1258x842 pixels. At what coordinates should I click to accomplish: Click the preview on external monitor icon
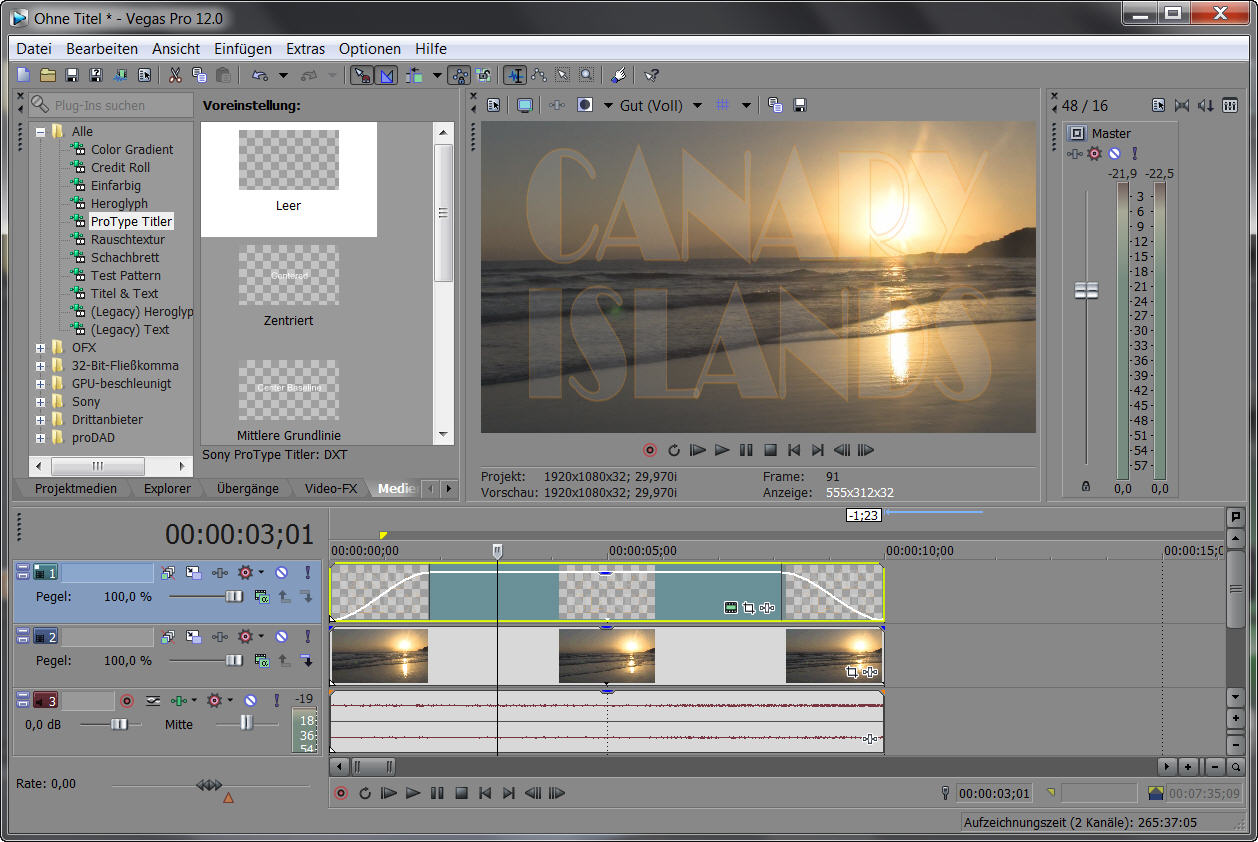pyautogui.click(x=525, y=105)
